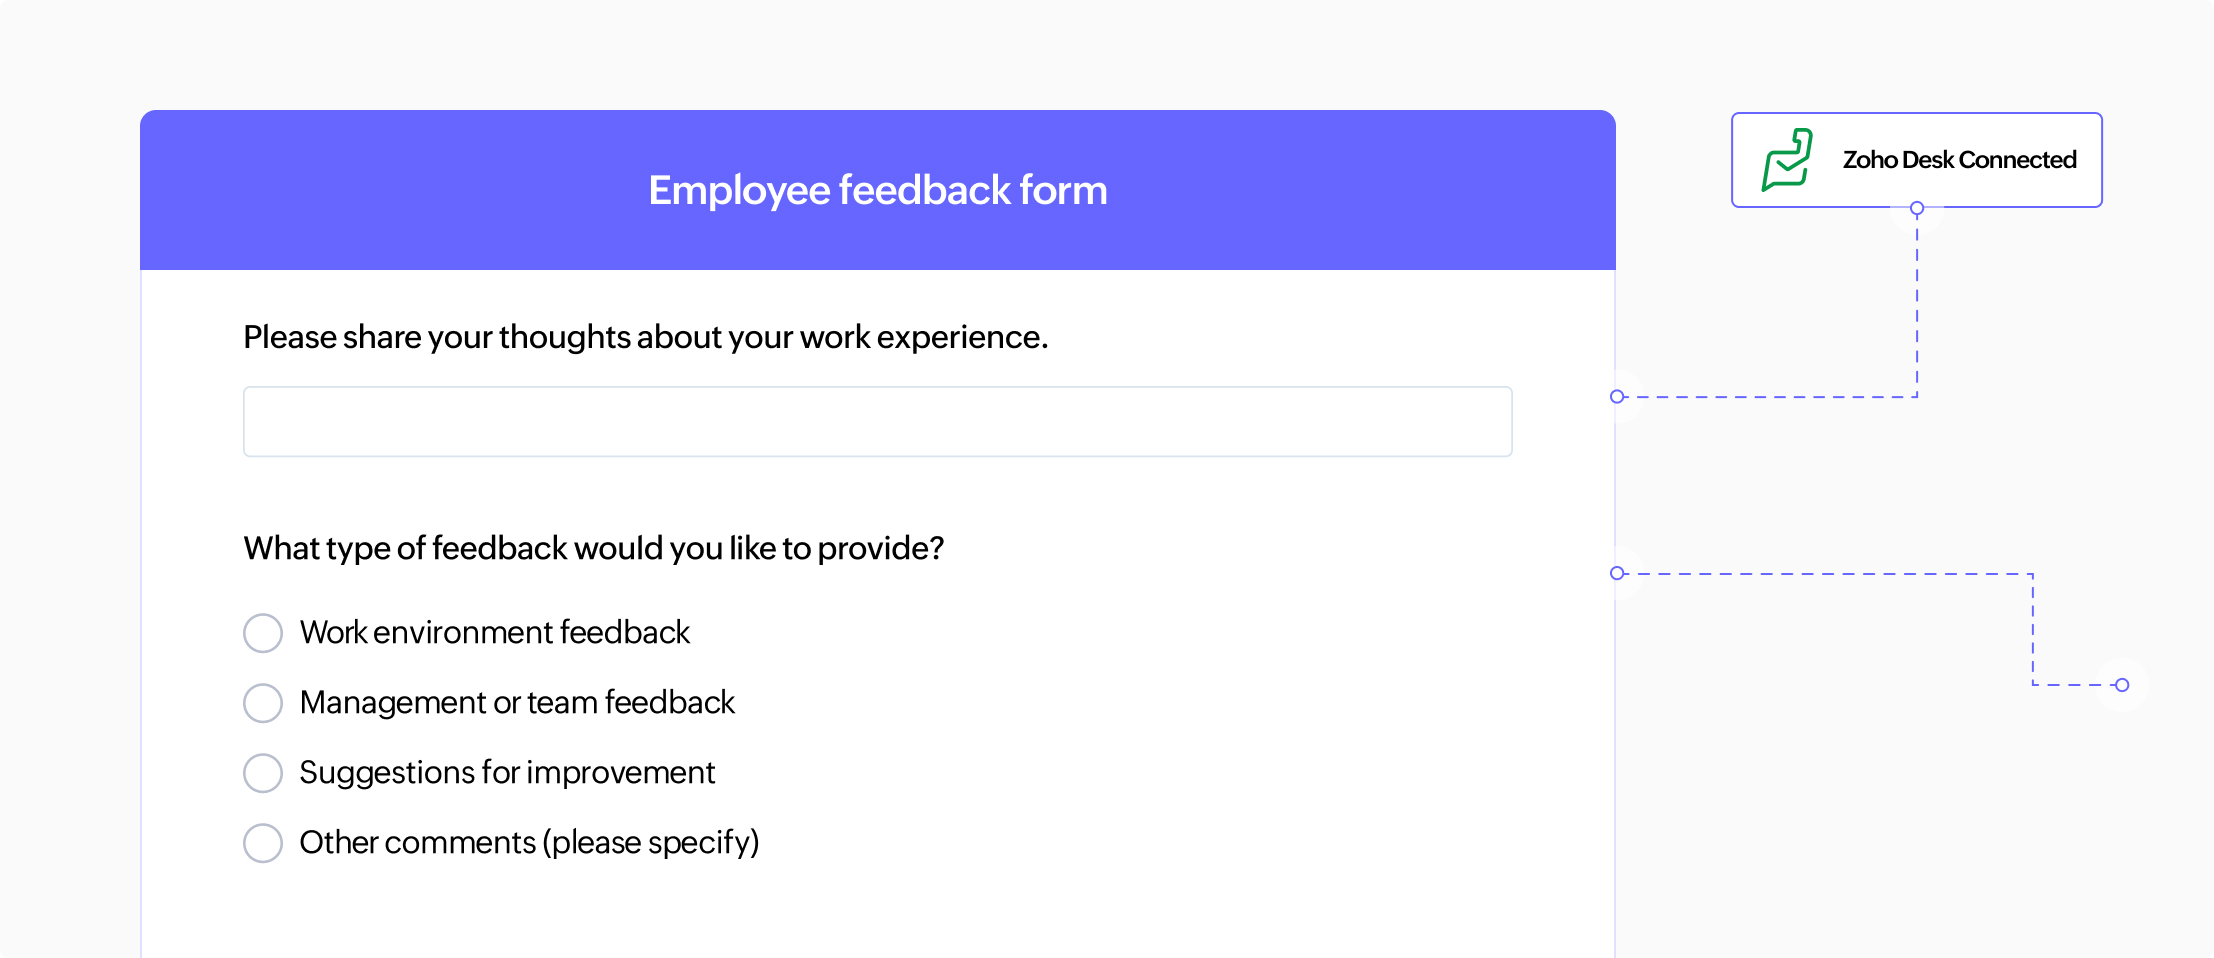The image size is (2214, 958).
Task: Open the "Zoho Desk Connected" badge
Action: coord(1915,159)
